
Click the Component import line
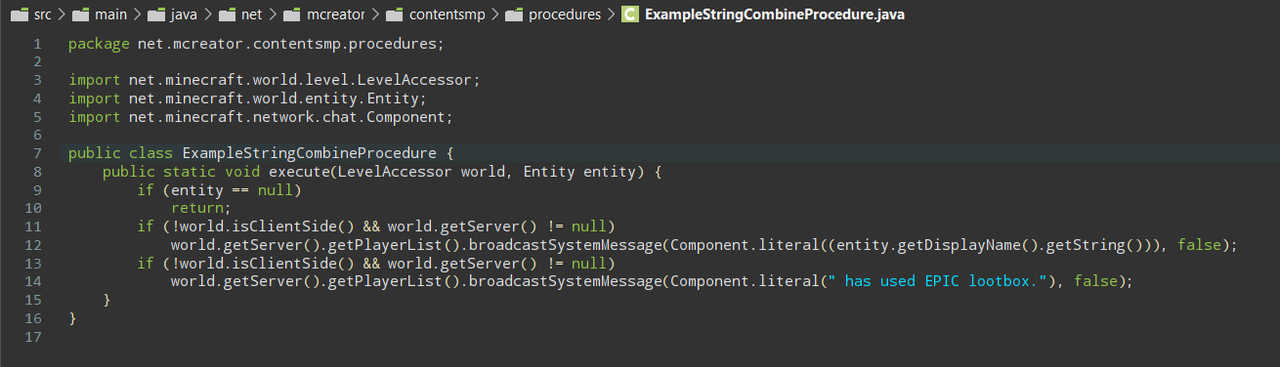tap(261, 117)
